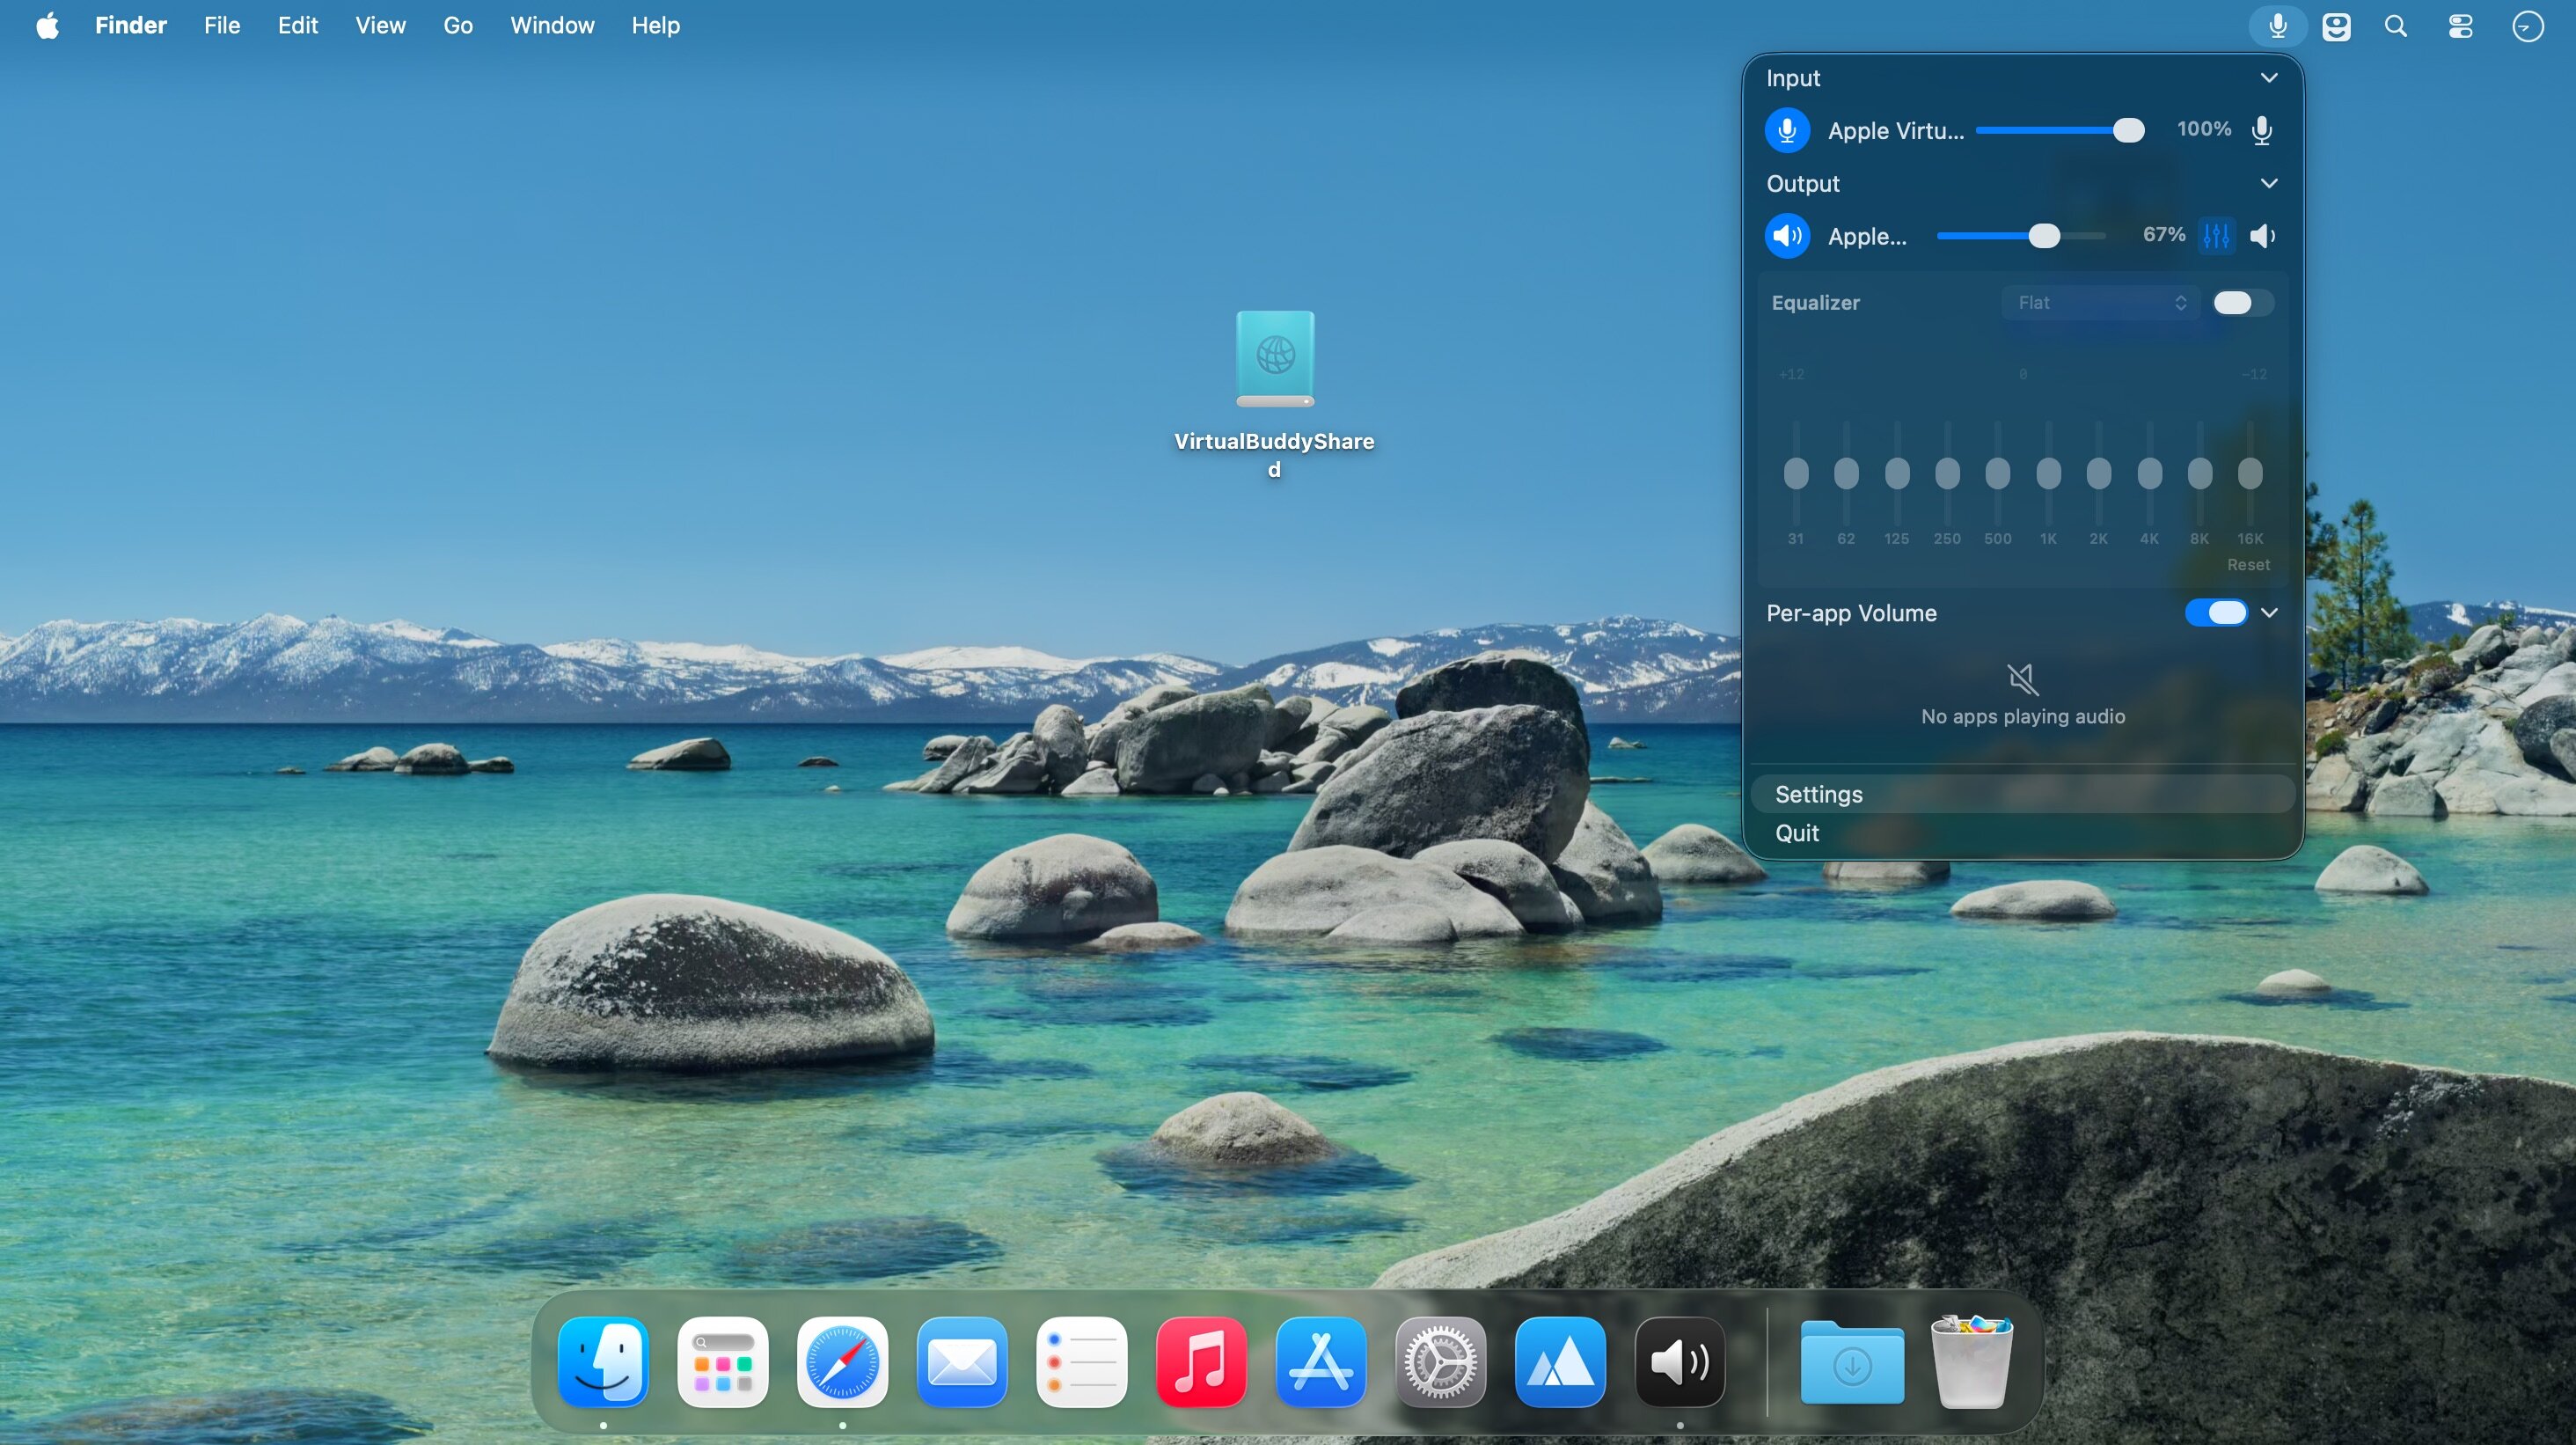
Task: Click the 62 Hz equalizer band slider
Action: coord(1846,473)
